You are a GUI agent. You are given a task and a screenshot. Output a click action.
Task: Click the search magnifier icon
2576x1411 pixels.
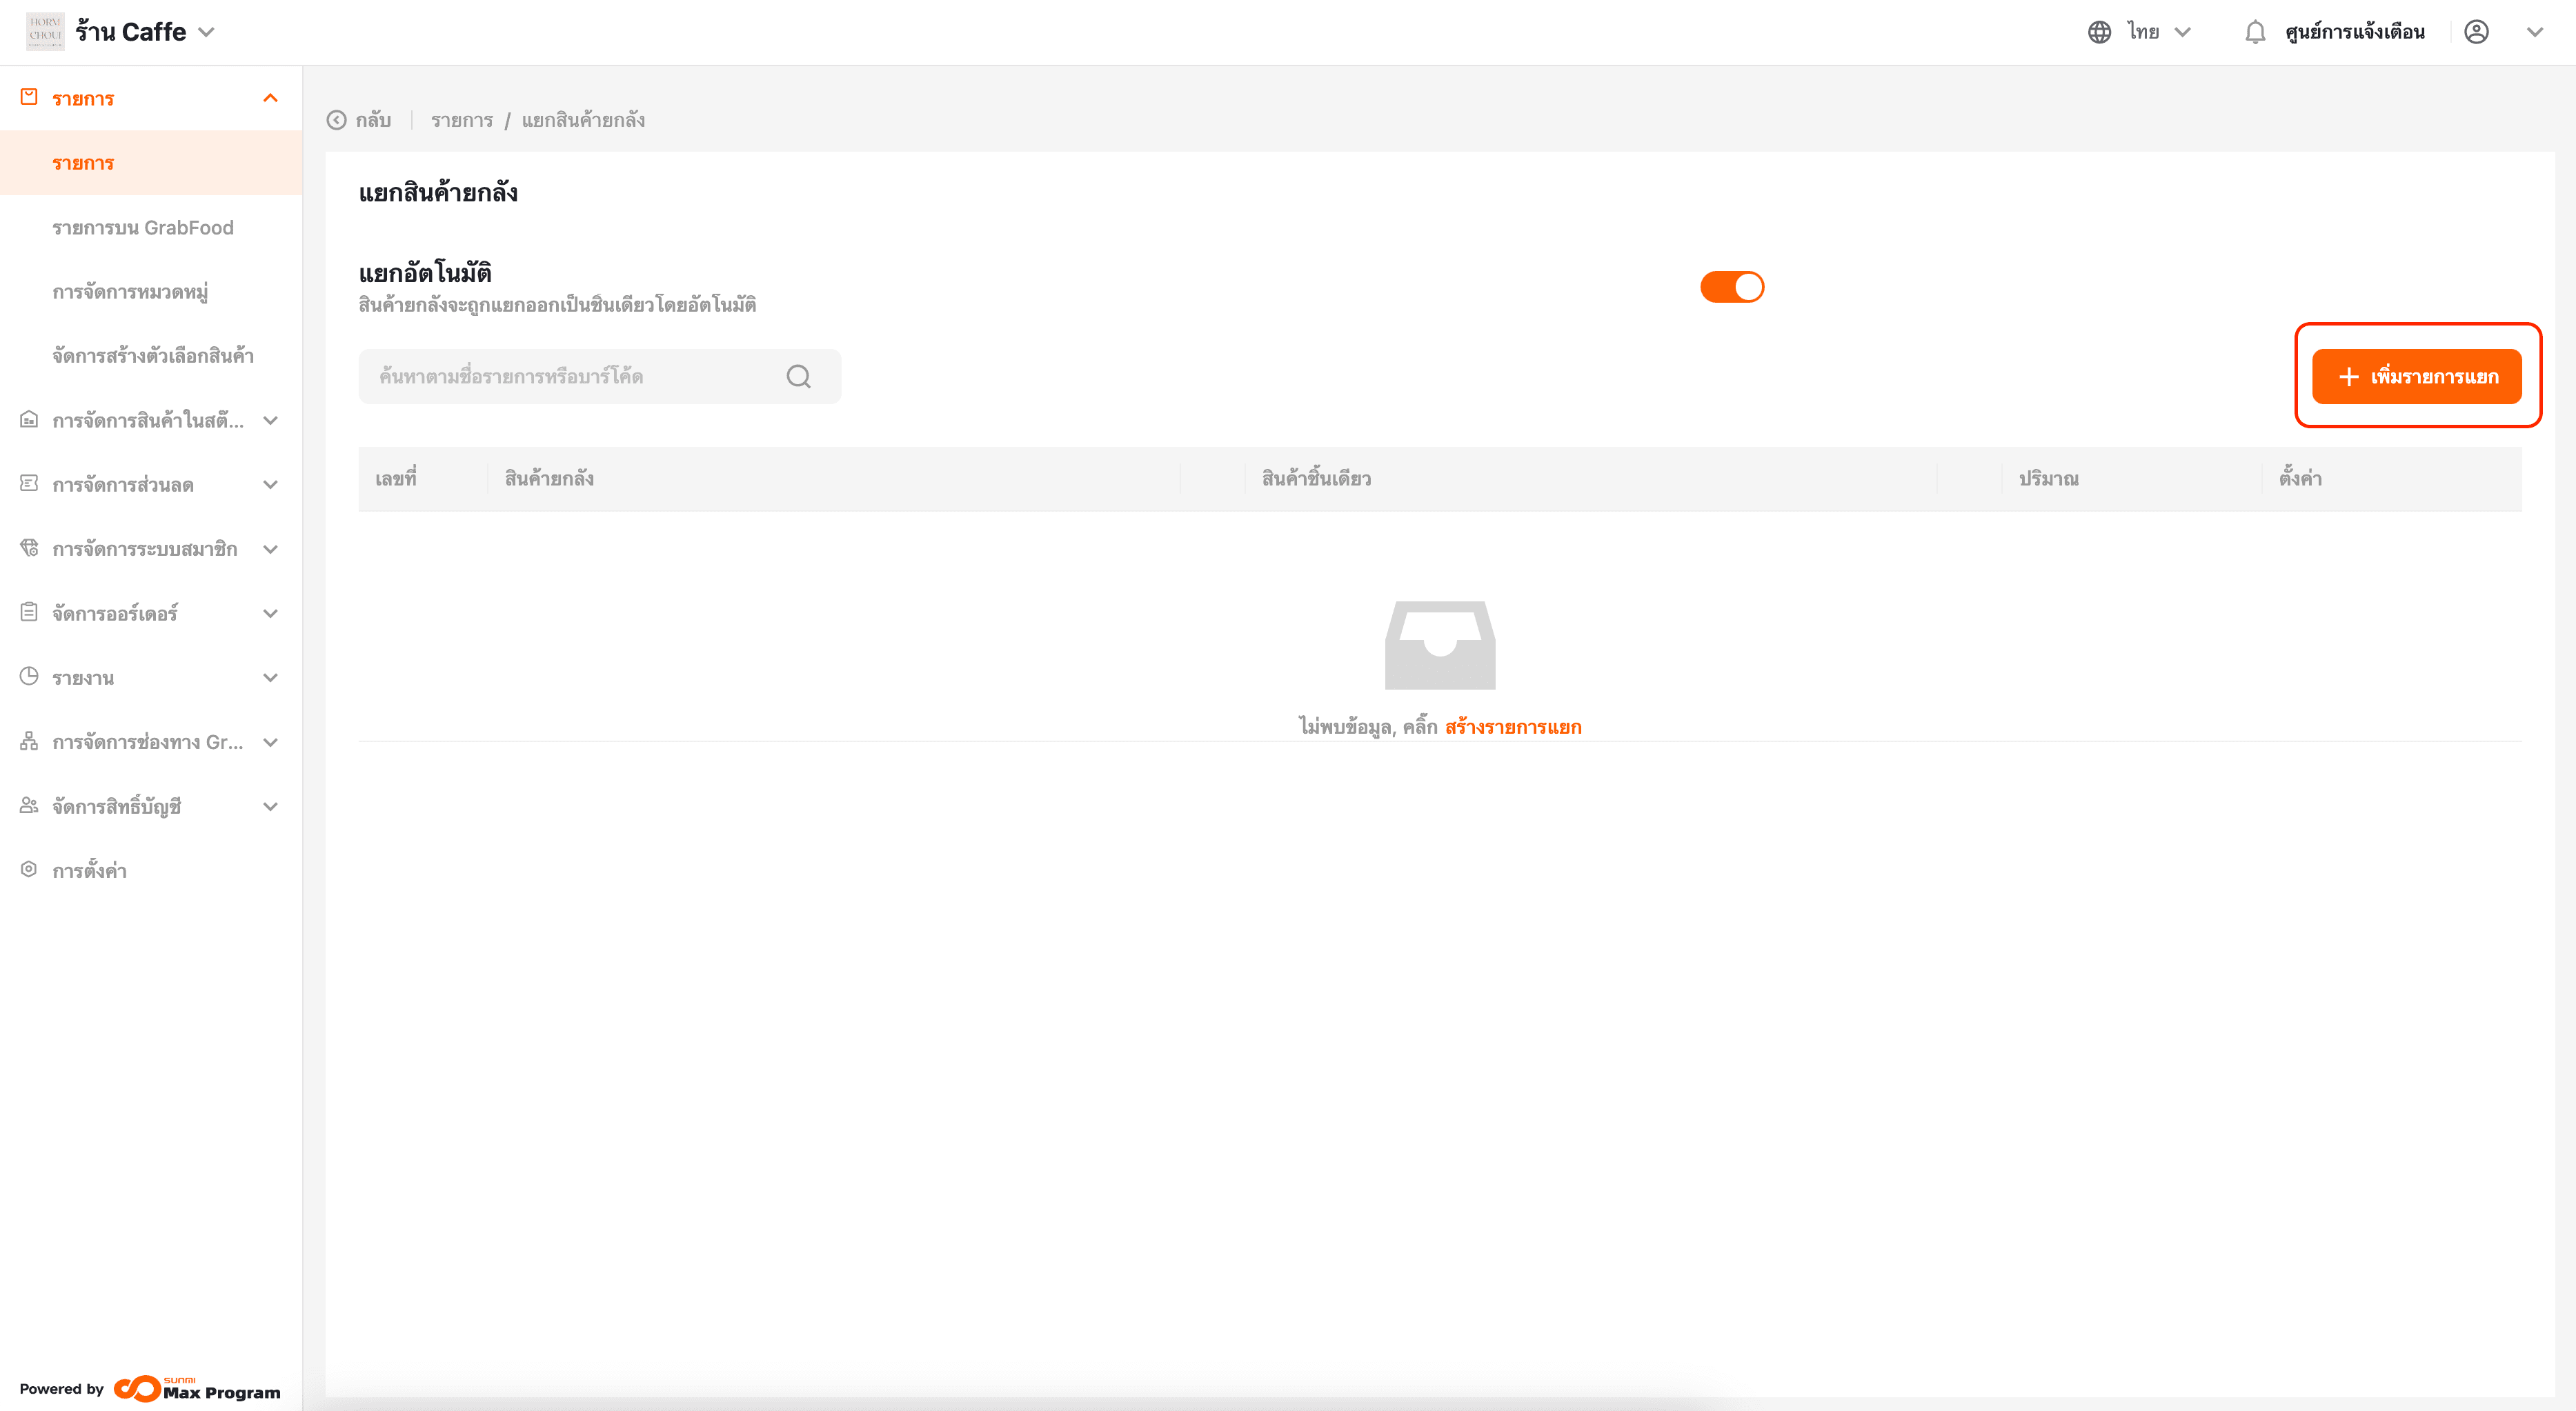(798, 376)
